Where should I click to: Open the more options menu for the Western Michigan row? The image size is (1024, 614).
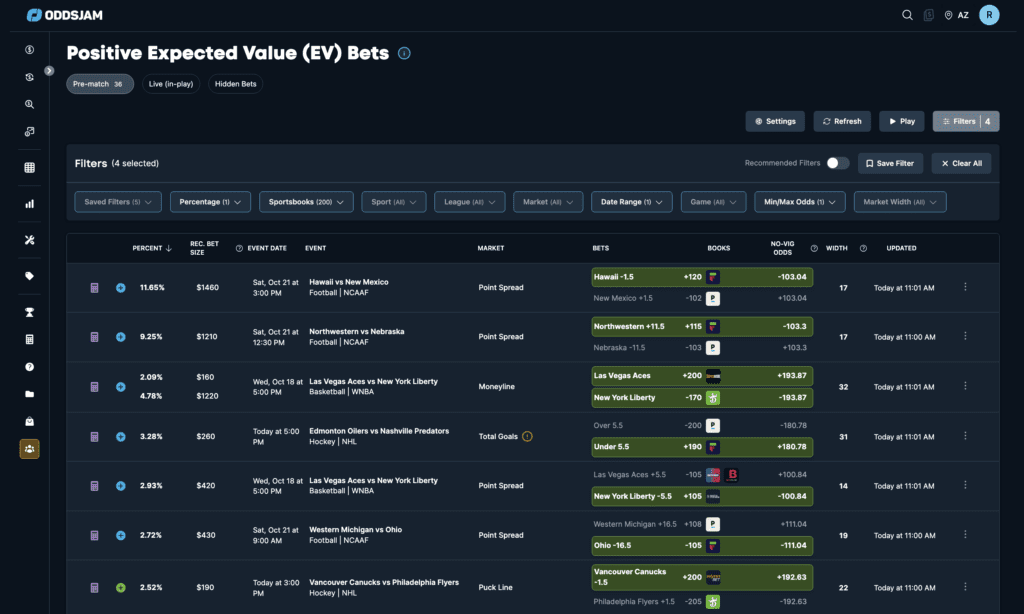point(965,535)
